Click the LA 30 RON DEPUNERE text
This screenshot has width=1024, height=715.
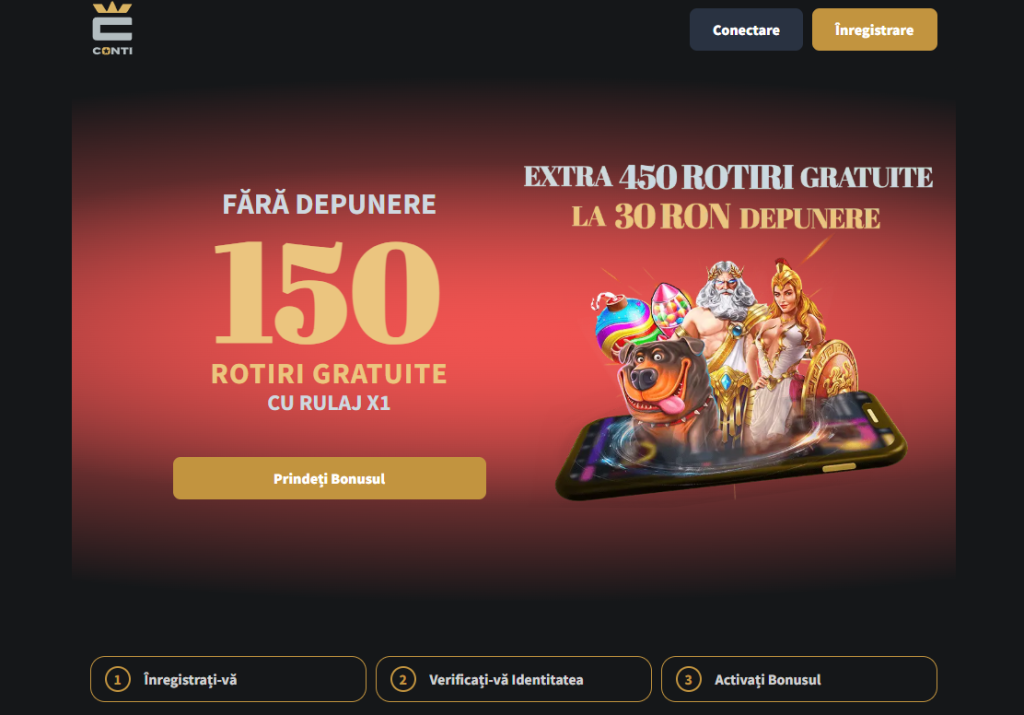pos(726,217)
